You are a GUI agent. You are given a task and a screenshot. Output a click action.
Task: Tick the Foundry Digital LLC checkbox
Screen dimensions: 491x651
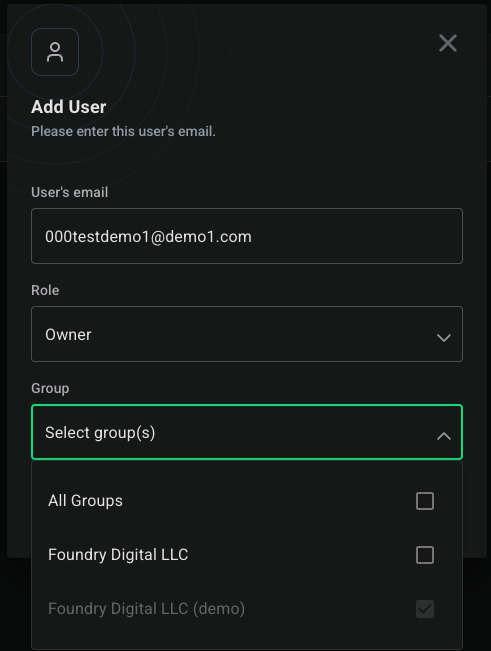click(425, 555)
